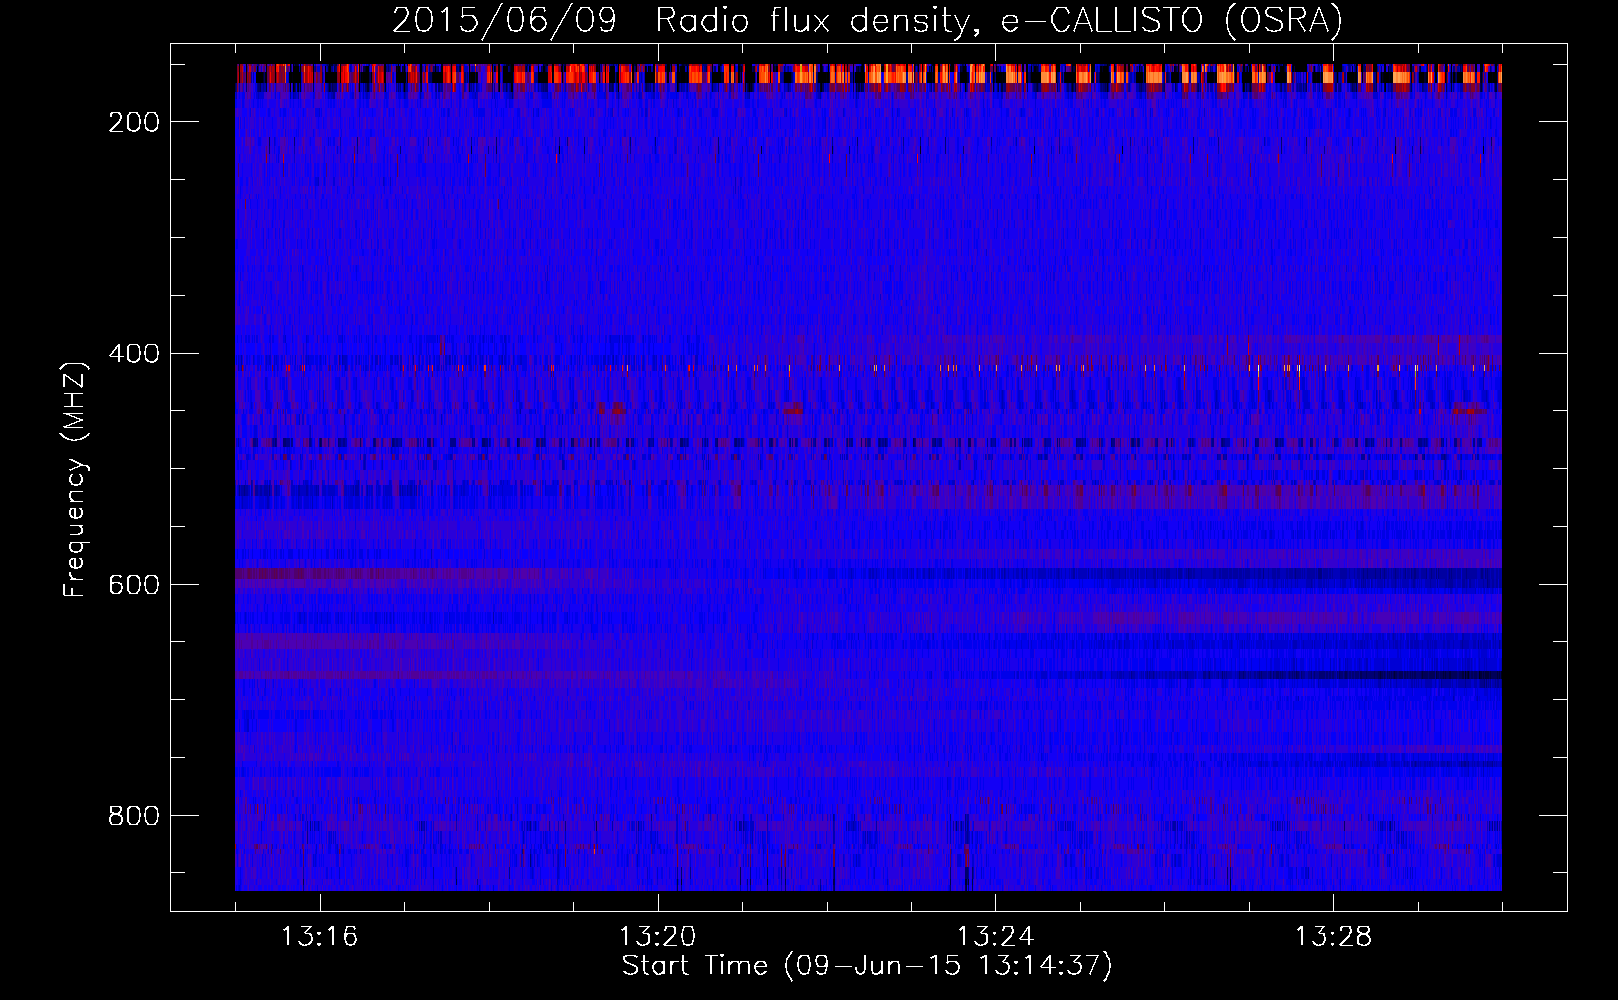This screenshot has width=1618, height=1000.
Task: Click the 13:20 time tick label
Action: [657, 937]
